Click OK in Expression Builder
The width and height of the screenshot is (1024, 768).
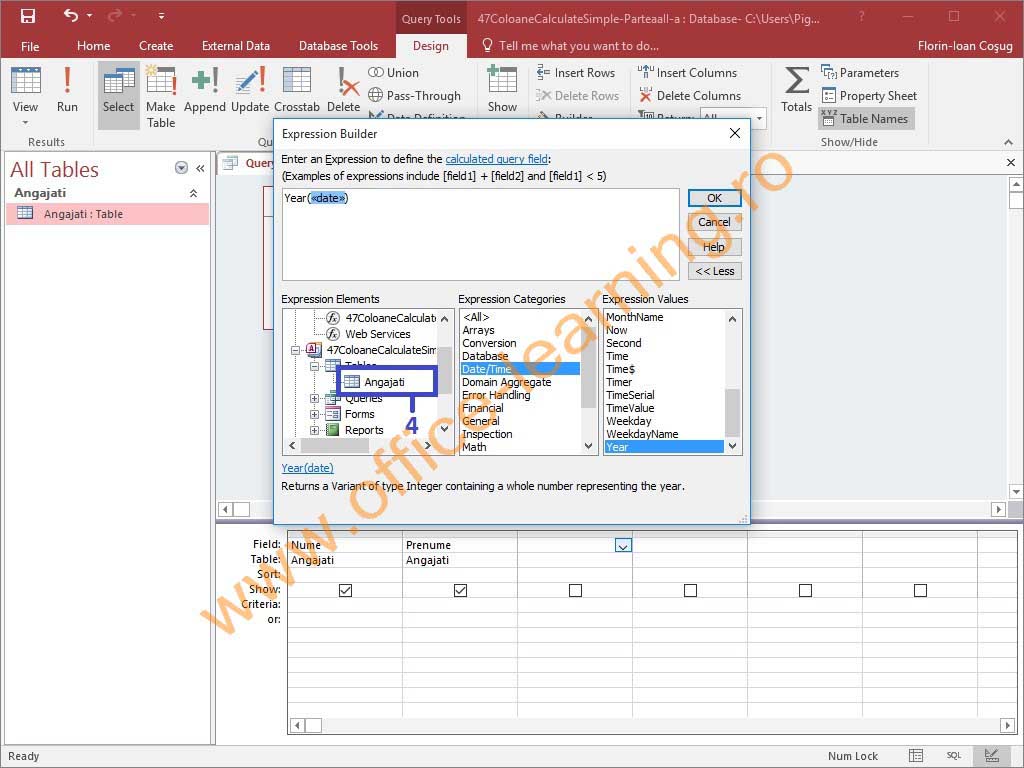(x=714, y=198)
